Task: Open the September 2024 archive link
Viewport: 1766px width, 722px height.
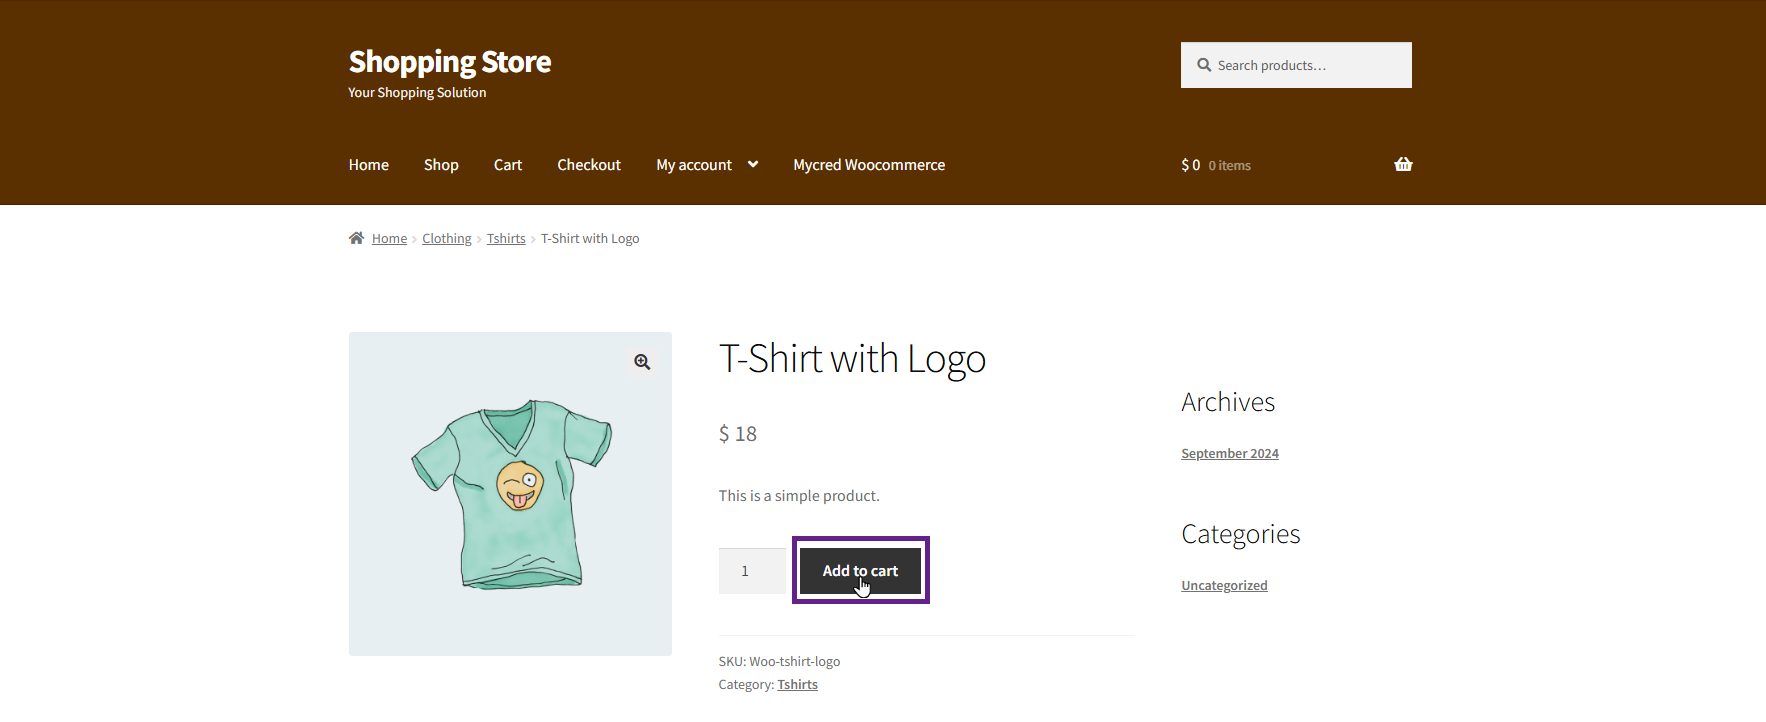Action: [1229, 454]
